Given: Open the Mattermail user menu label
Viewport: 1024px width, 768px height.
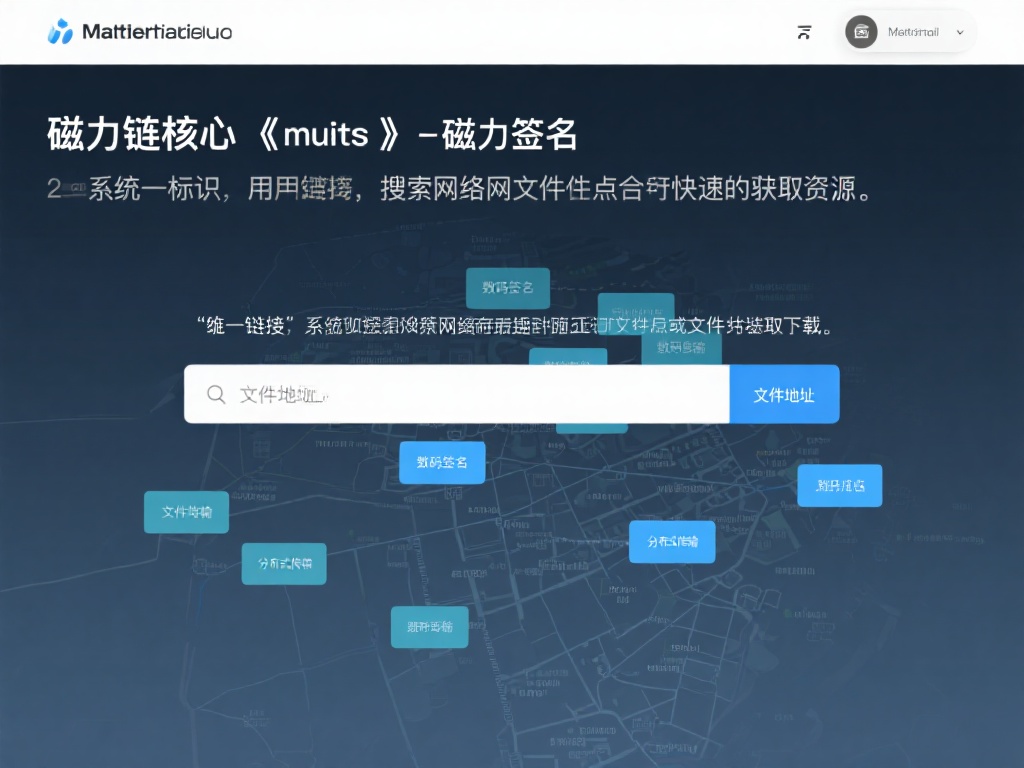Looking at the screenshot, I should tap(913, 32).
